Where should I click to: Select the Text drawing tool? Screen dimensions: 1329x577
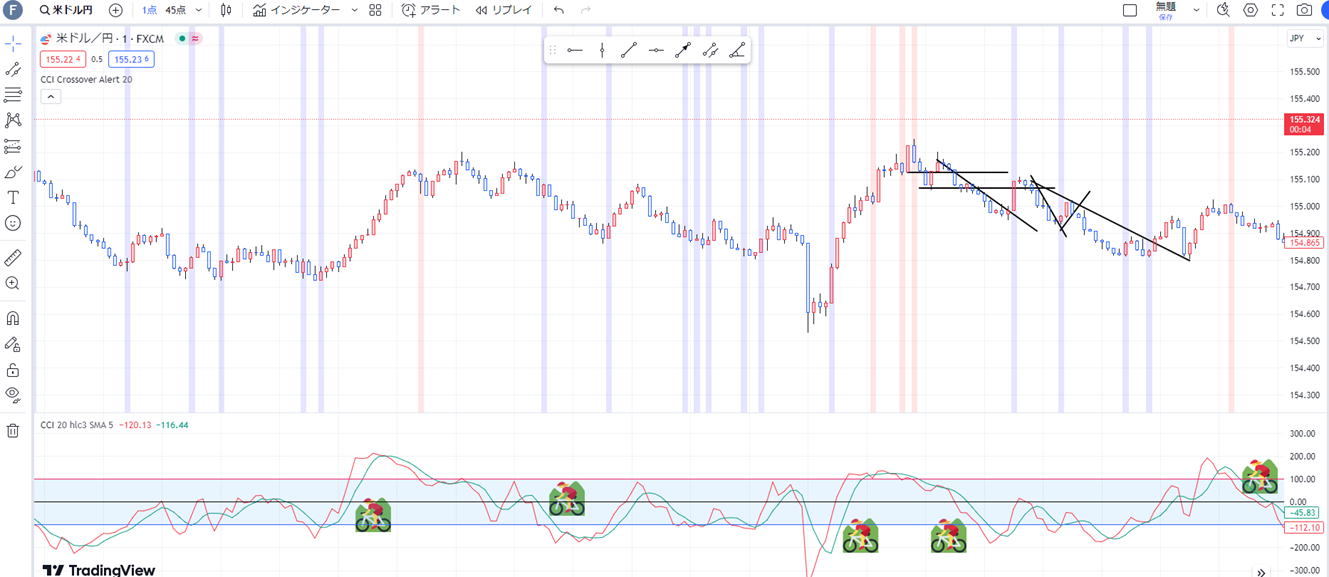pyautogui.click(x=13, y=198)
